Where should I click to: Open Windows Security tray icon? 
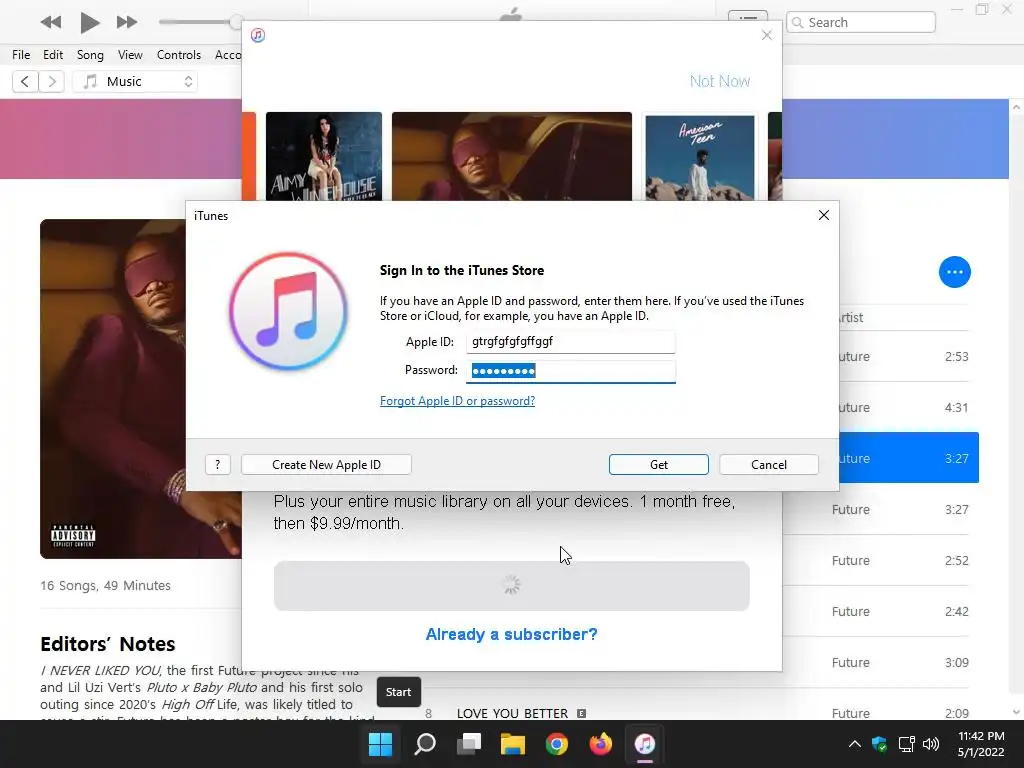(880, 744)
